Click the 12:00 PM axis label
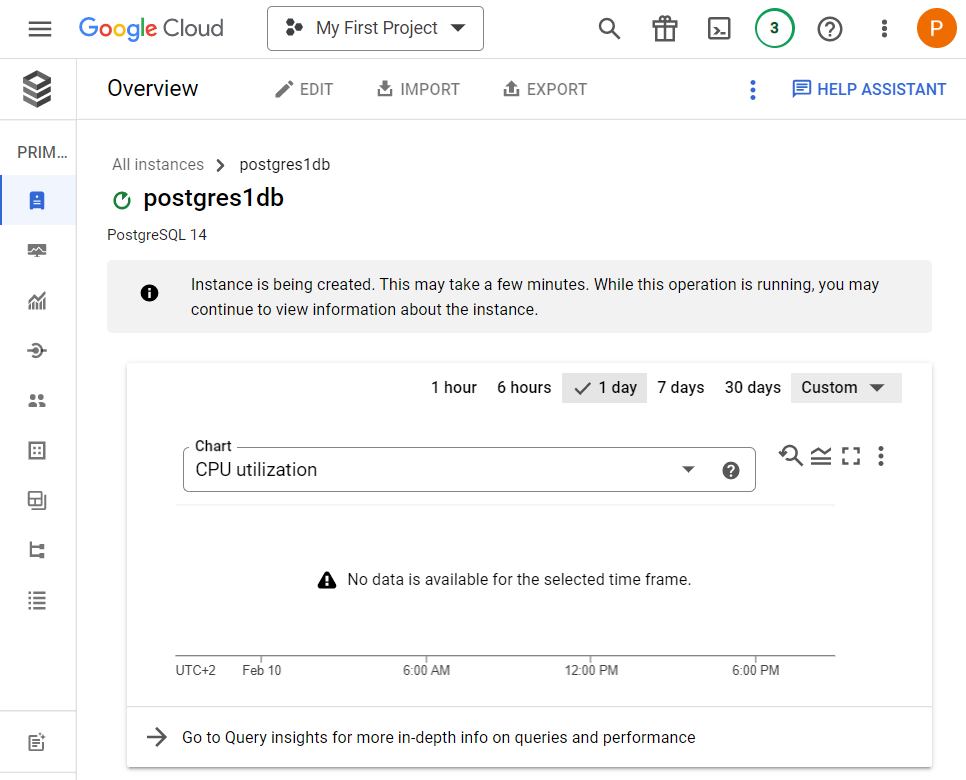The image size is (966, 780). (x=591, y=670)
